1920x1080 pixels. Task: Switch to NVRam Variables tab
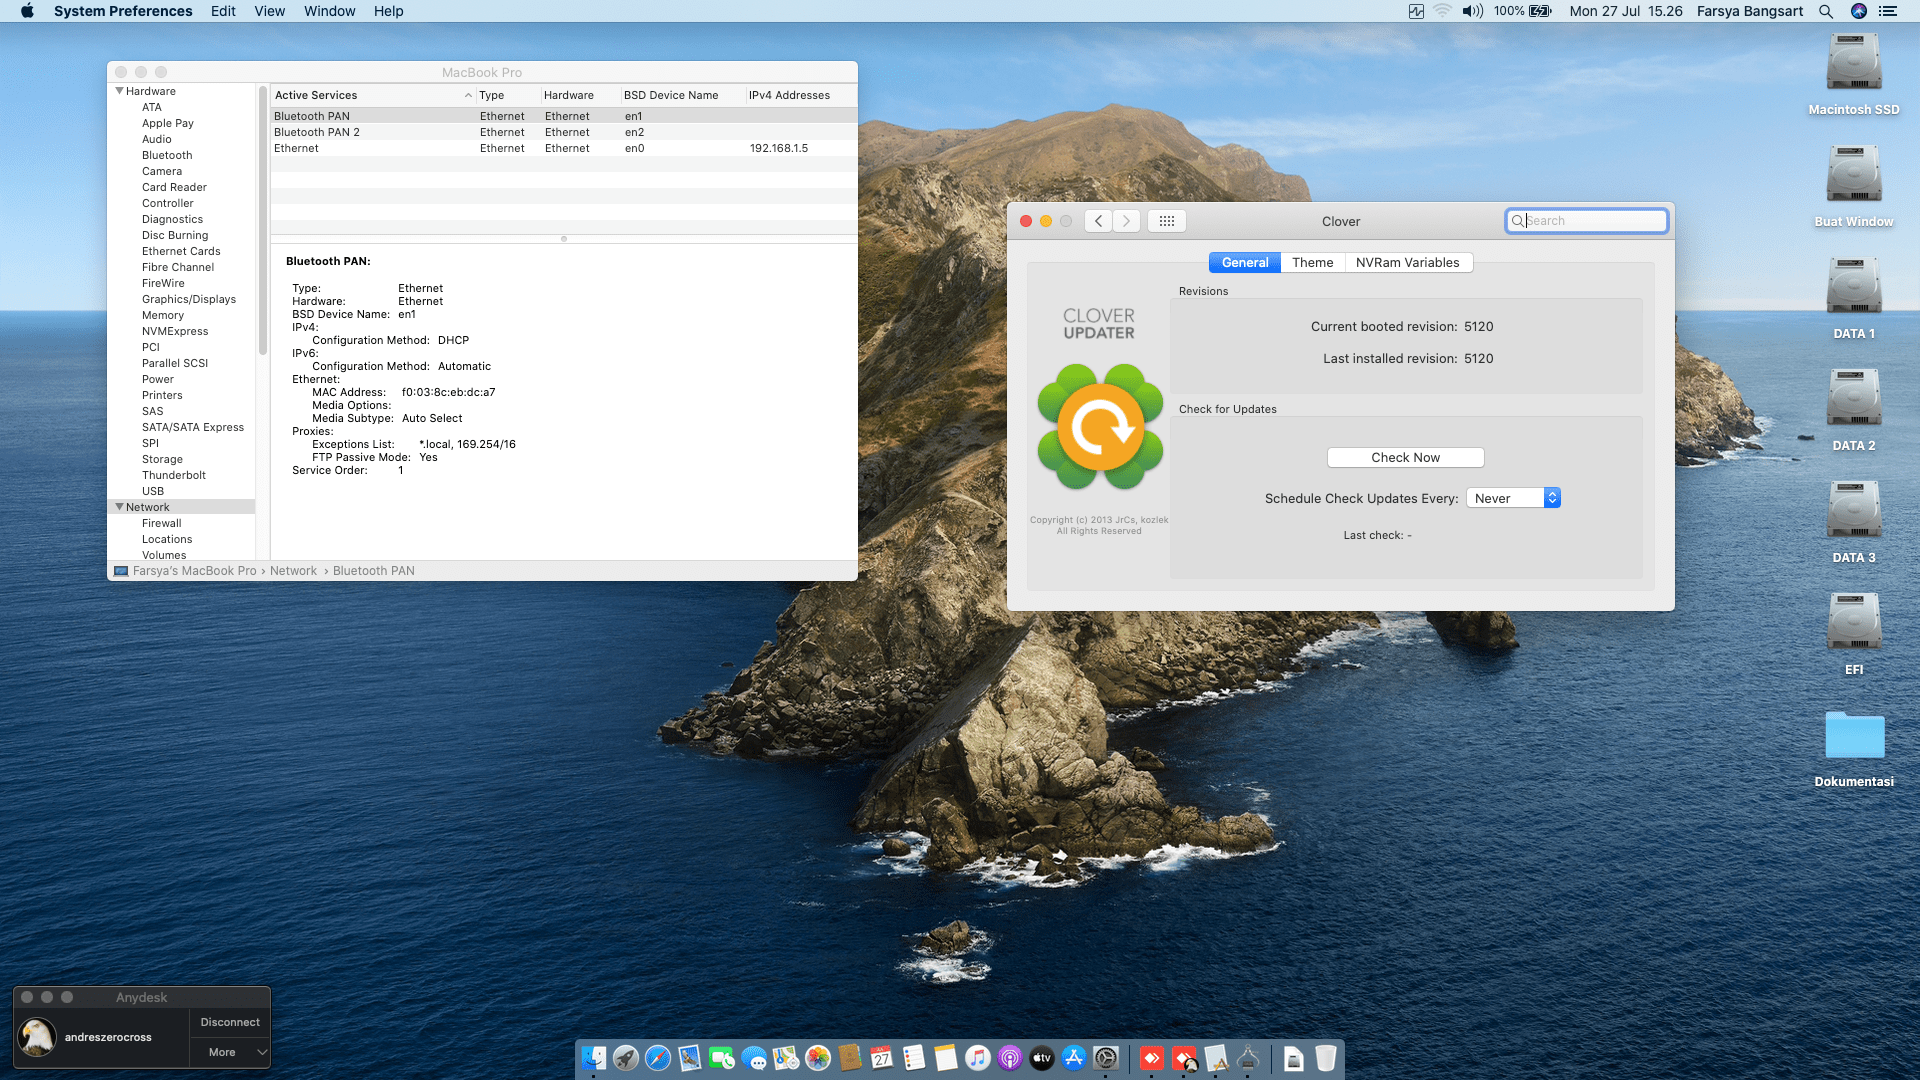[1408, 262]
